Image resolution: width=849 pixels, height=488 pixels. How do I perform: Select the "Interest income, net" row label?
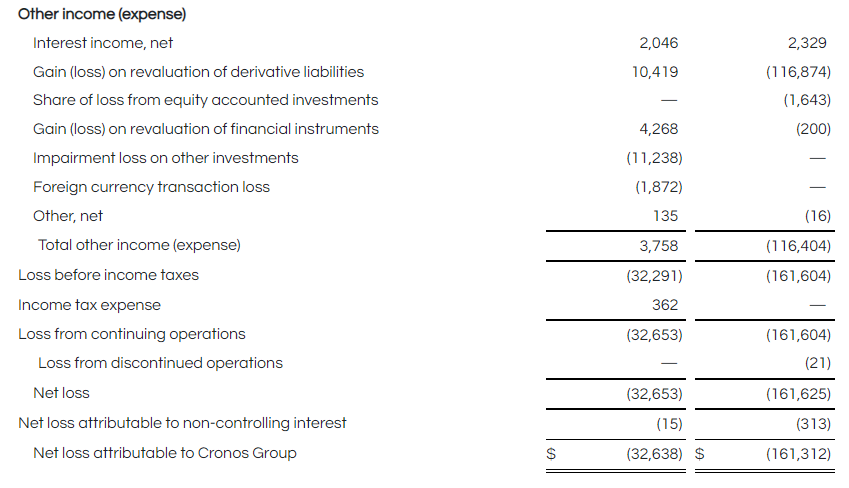pyautogui.click(x=103, y=43)
